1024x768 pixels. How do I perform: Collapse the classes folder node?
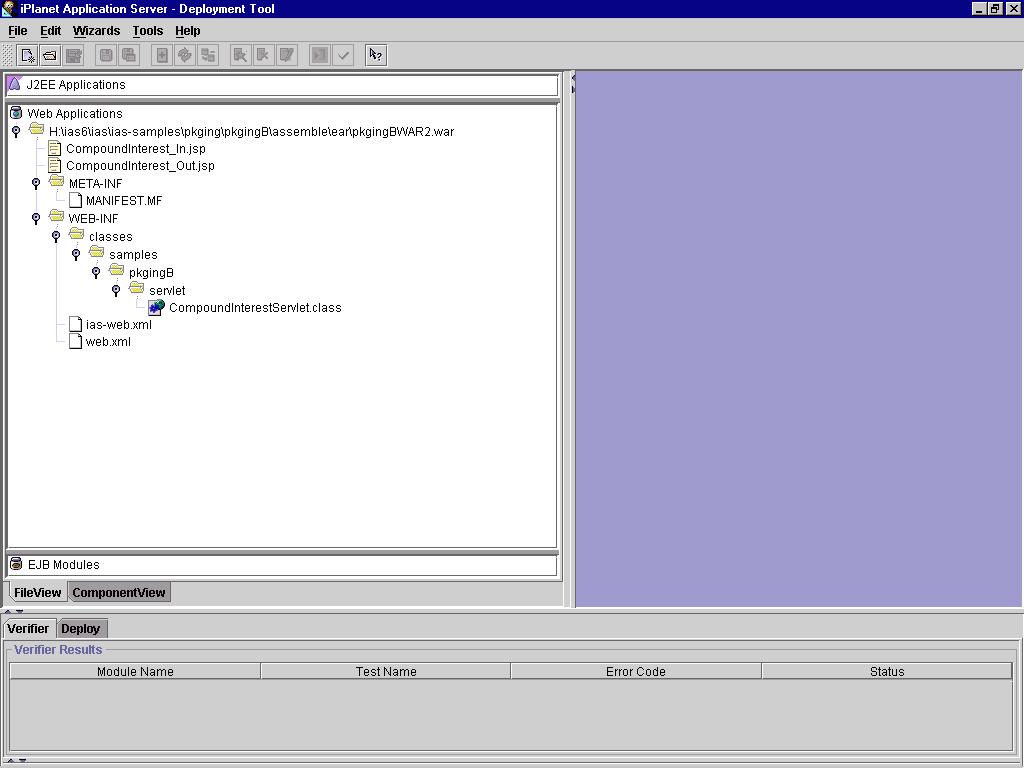coord(56,236)
